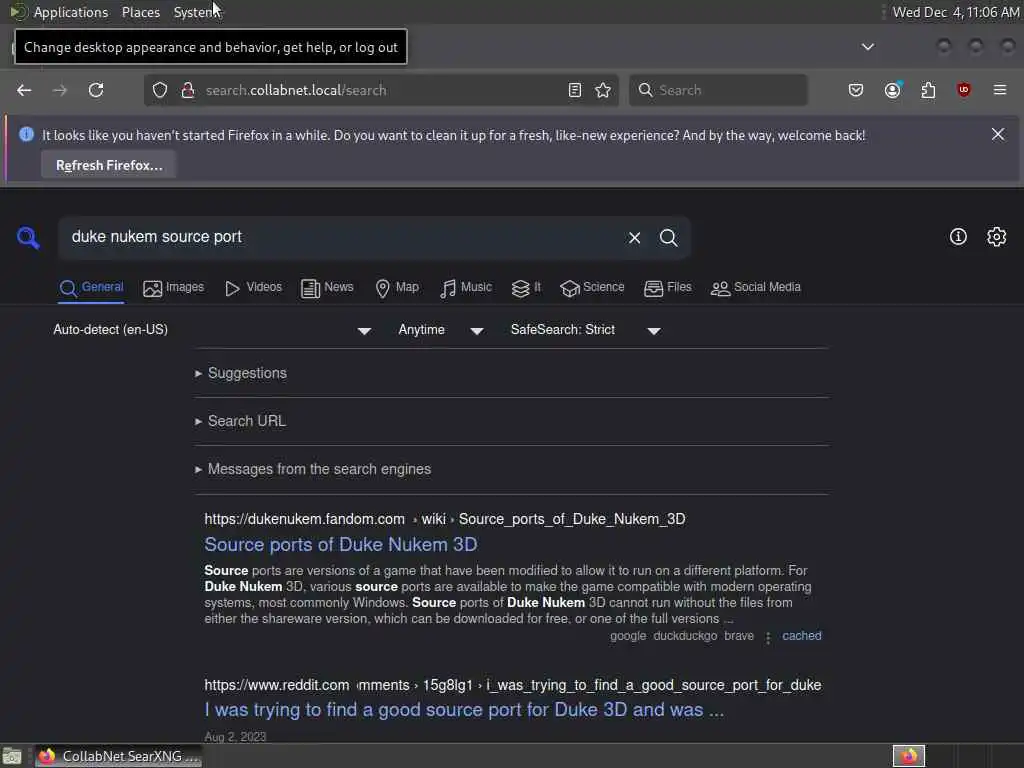Click the insecure connection padlock icon
The width and height of the screenshot is (1024, 768).
pyautogui.click(x=187, y=90)
